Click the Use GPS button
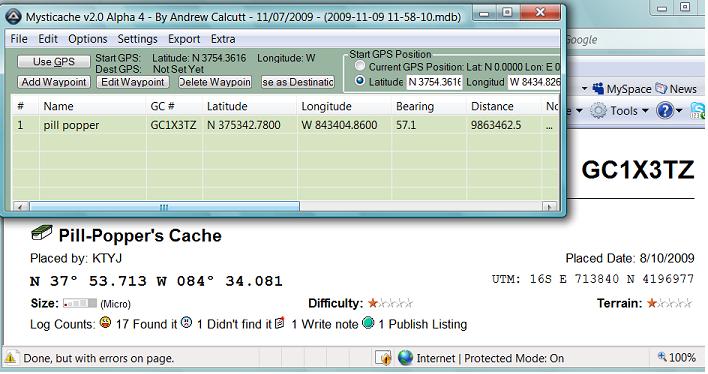708x374 pixels. click(x=54, y=62)
